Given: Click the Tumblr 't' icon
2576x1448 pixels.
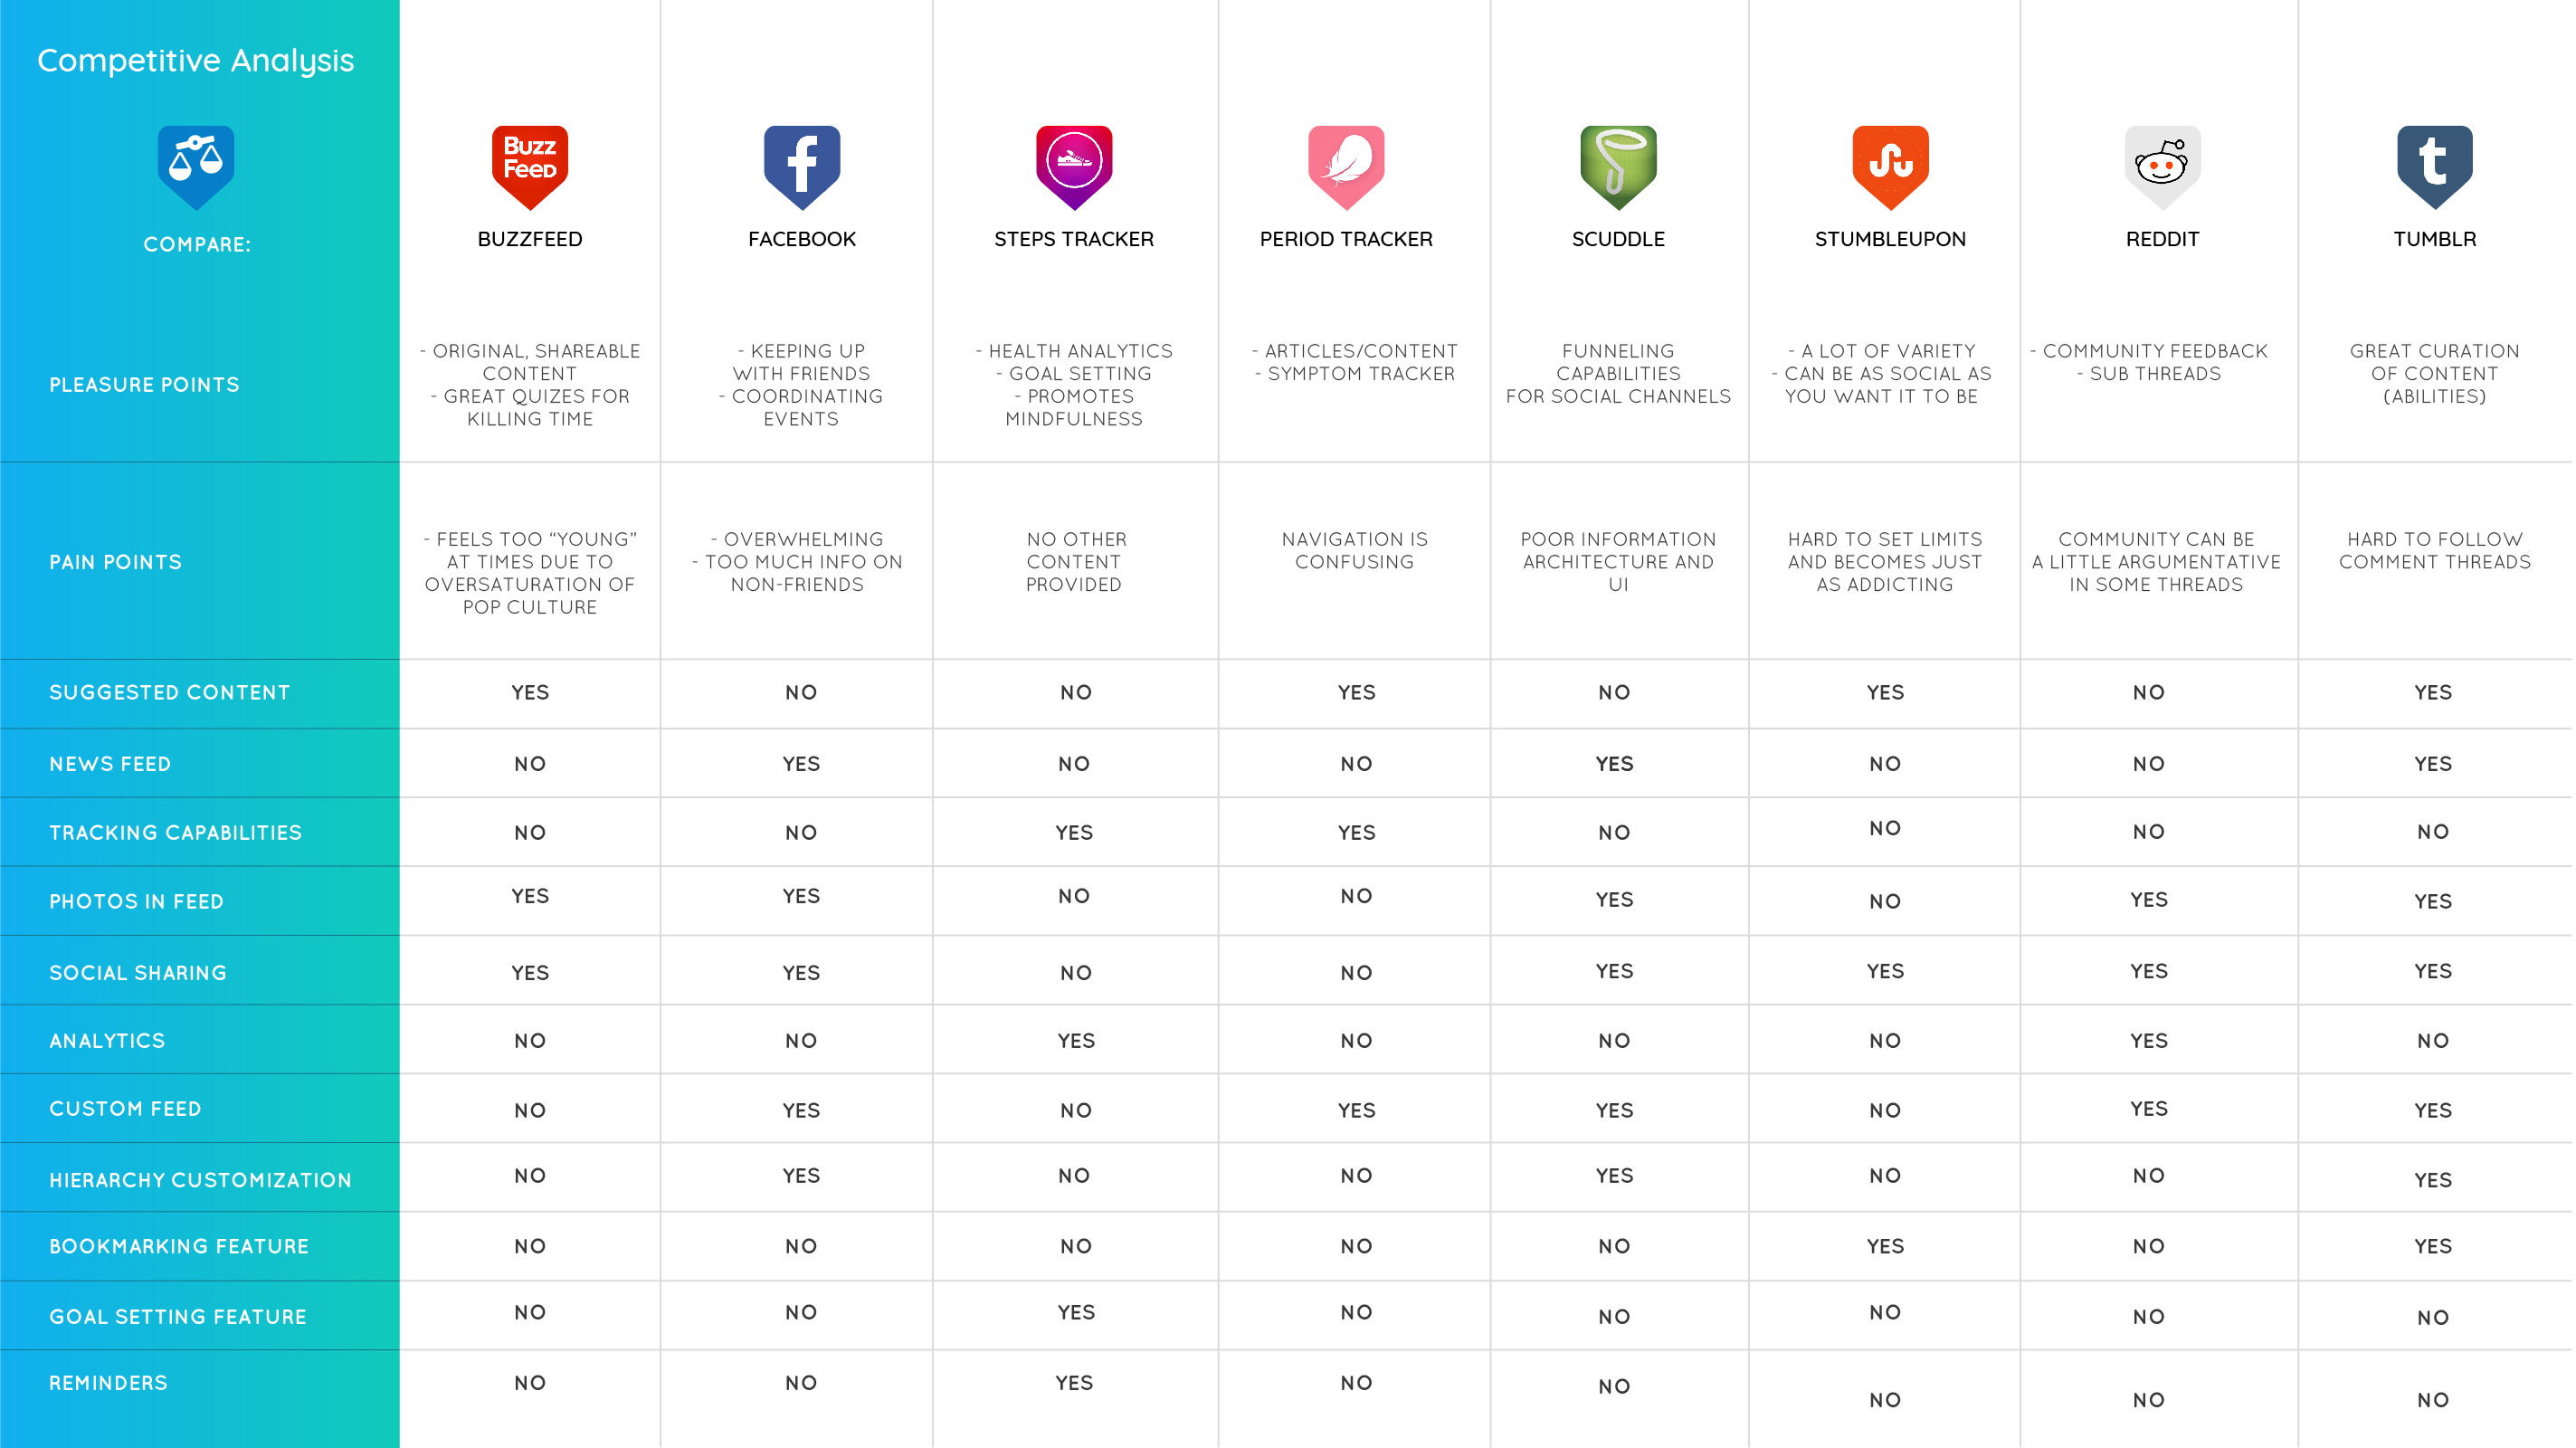Looking at the screenshot, I should [x=2434, y=165].
